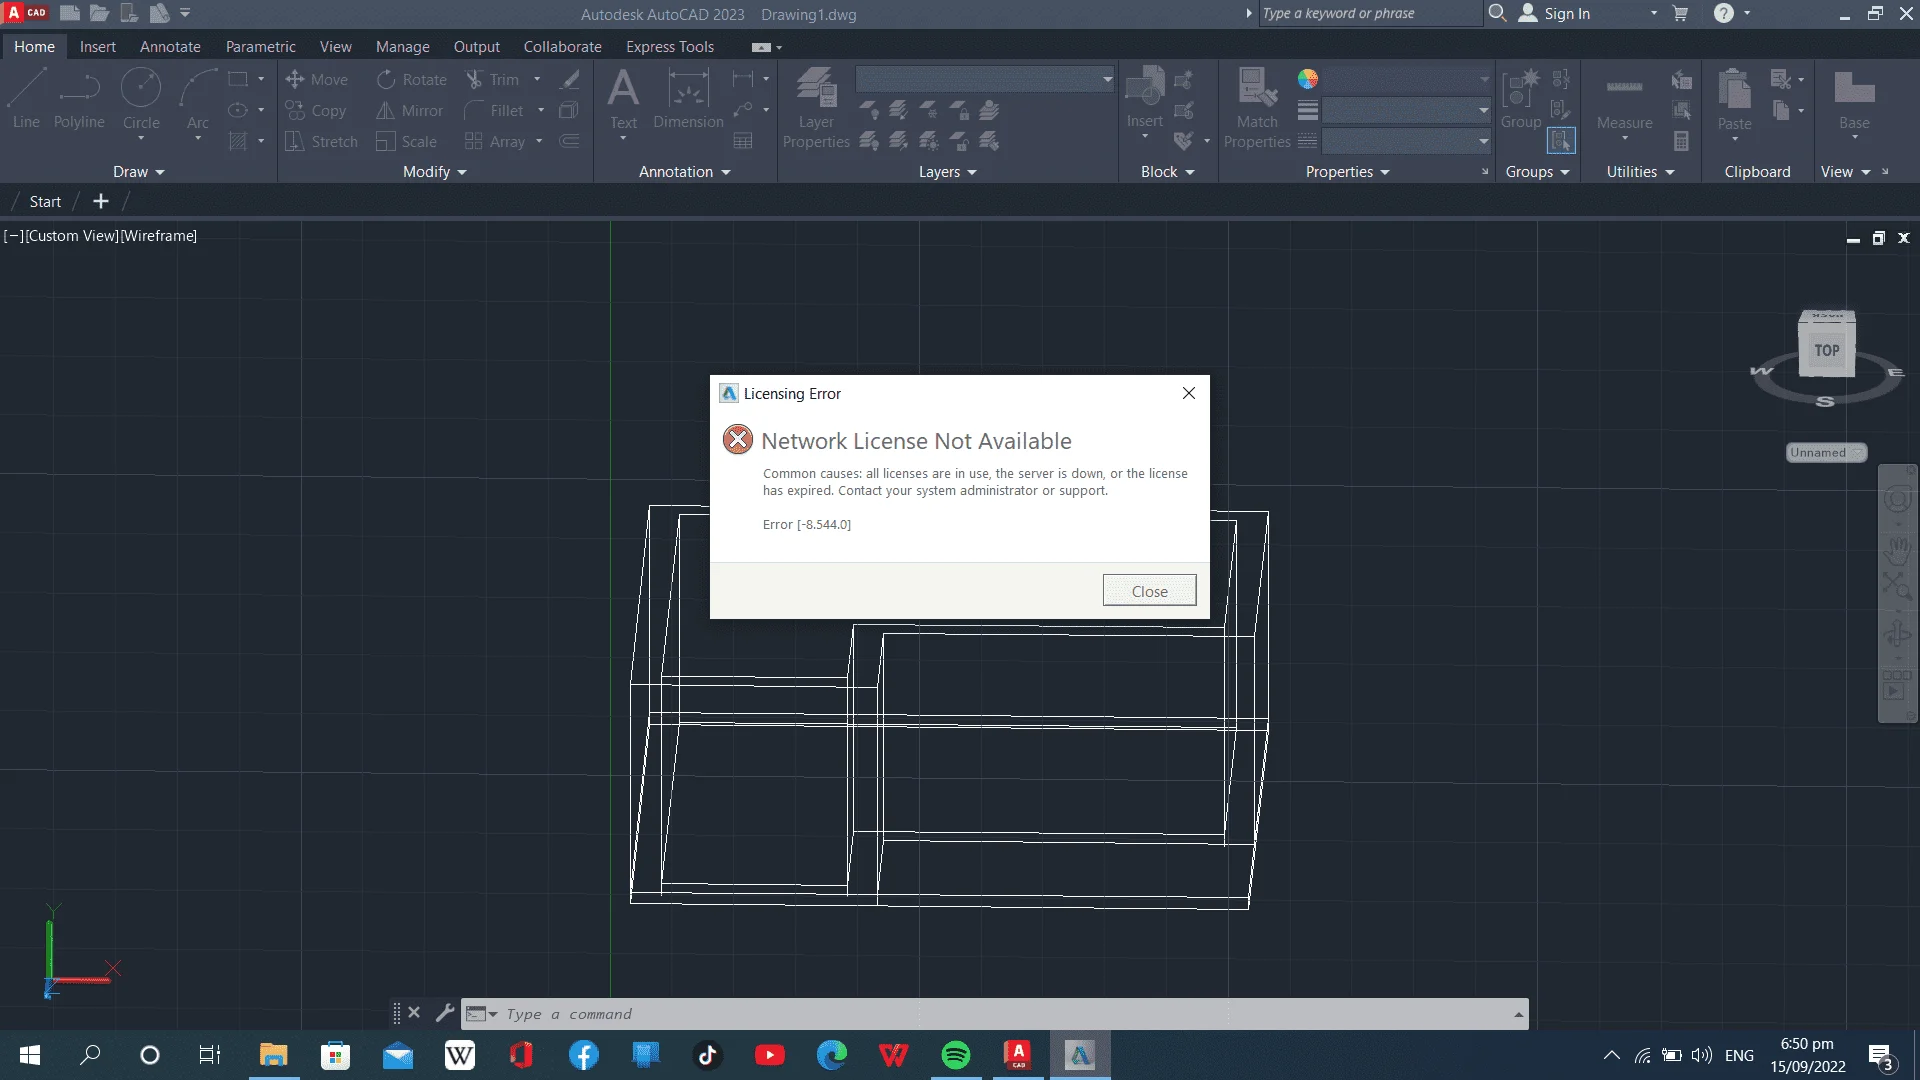This screenshot has height=1080, width=1920.
Task: Open the AutoCAD application menu
Action: [27, 13]
